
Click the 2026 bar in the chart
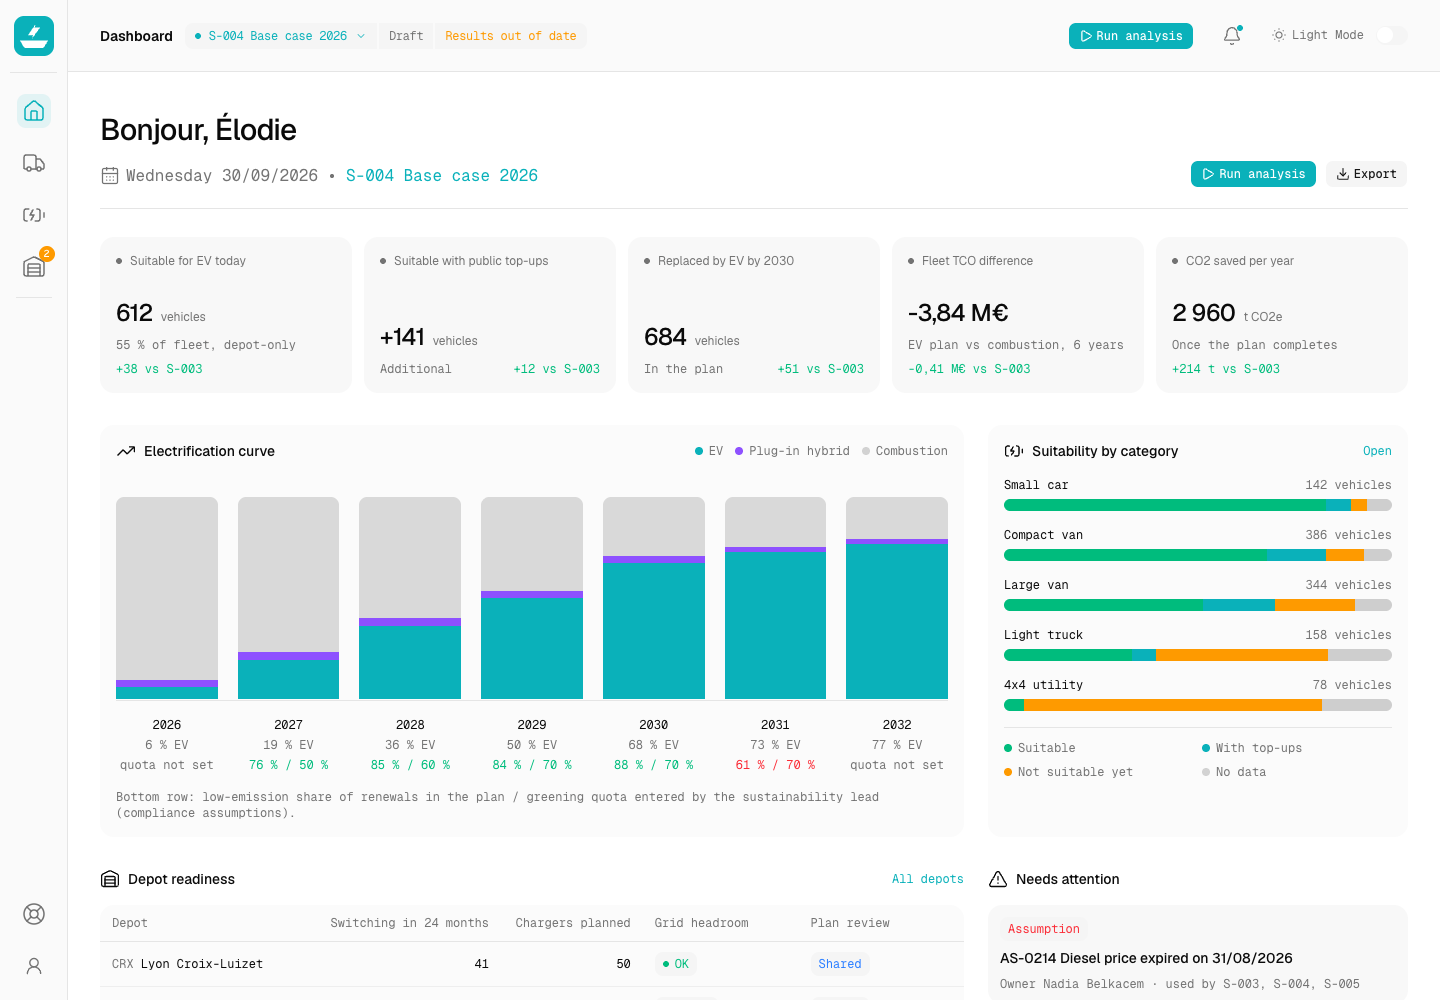pos(167,598)
